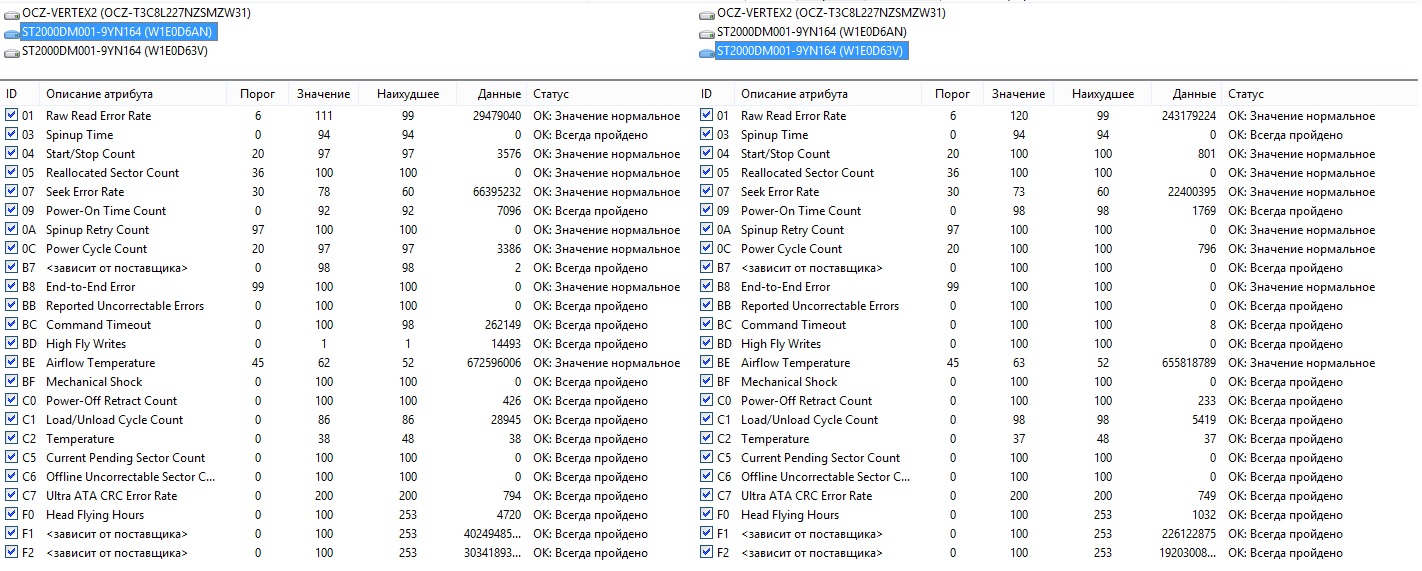Image resolution: width=1422 pixels, height=571 pixels.
Task: Click Power-Off Retract Count data 233
Action: [1207, 401]
